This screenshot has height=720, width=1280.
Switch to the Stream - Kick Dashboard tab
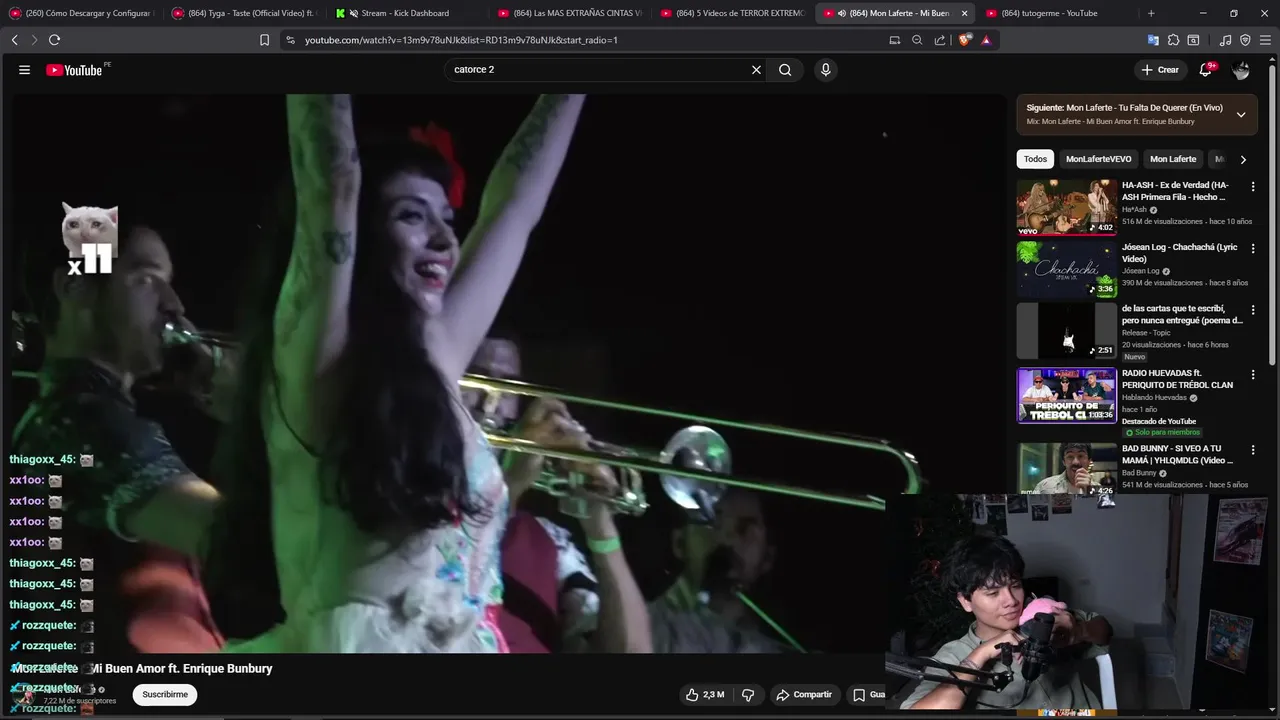pos(405,13)
